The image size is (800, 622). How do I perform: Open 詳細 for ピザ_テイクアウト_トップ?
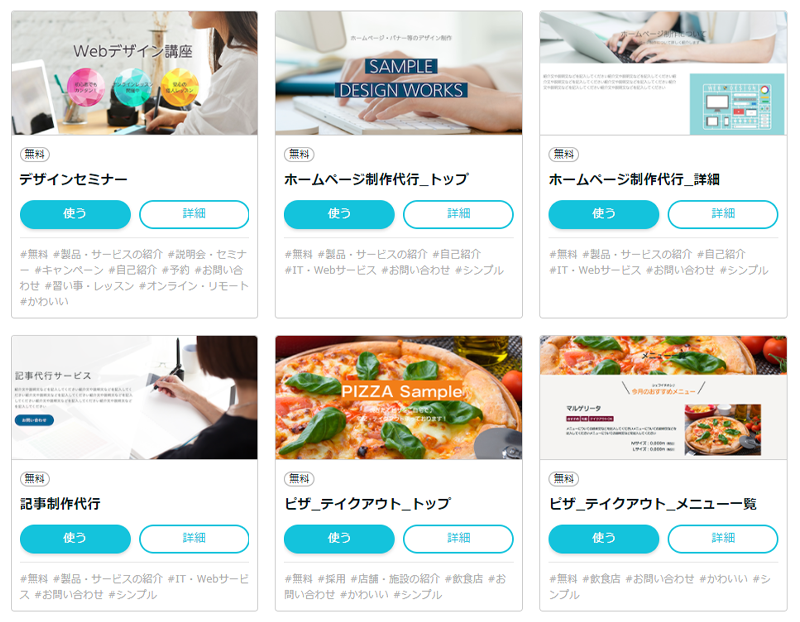(458, 538)
